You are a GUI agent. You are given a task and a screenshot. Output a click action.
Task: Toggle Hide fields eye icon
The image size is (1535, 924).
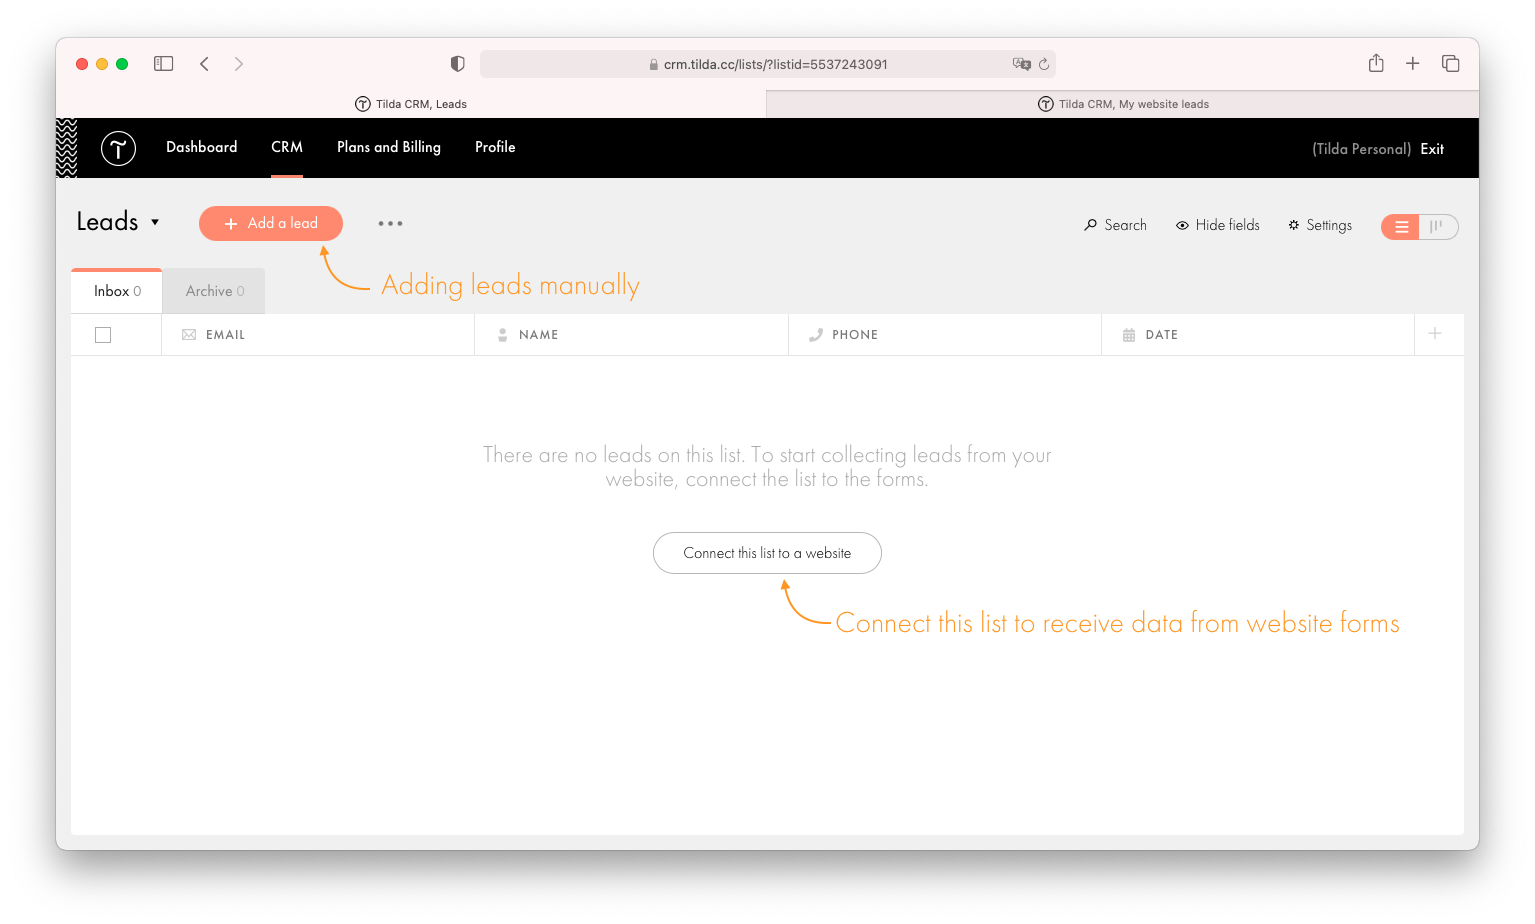click(x=1182, y=226)
